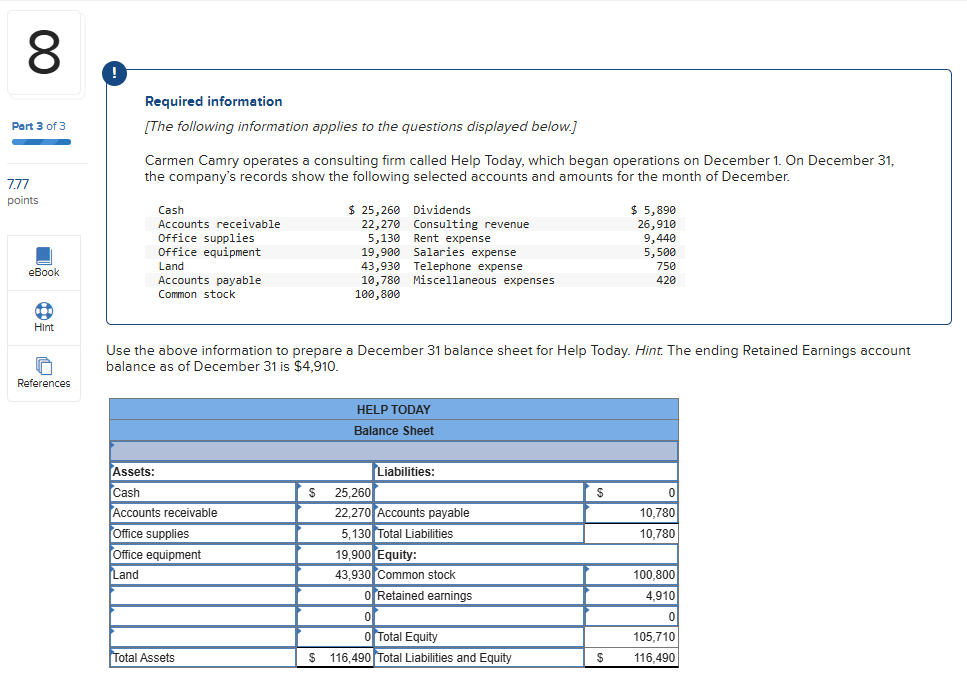
Task: Click the Total Equity value 105,710
Action: 654,637
